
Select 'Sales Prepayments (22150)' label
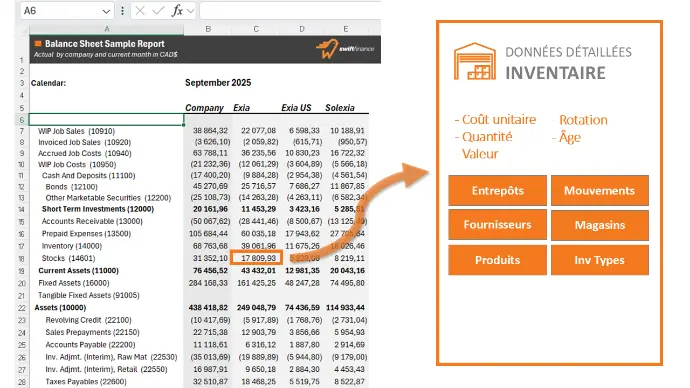pos(92,332)
